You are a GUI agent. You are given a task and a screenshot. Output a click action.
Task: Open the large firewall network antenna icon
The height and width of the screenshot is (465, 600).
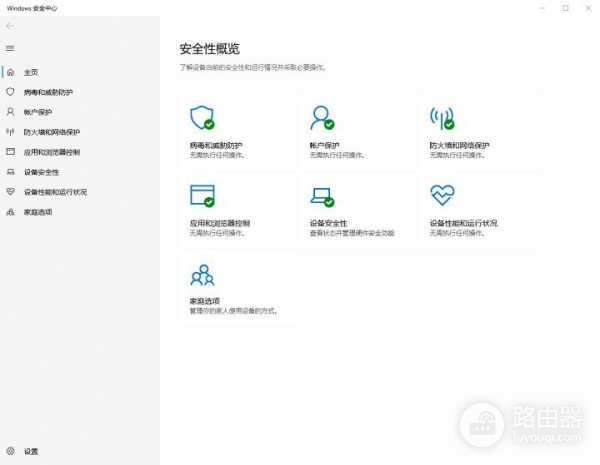coord(442,118)
